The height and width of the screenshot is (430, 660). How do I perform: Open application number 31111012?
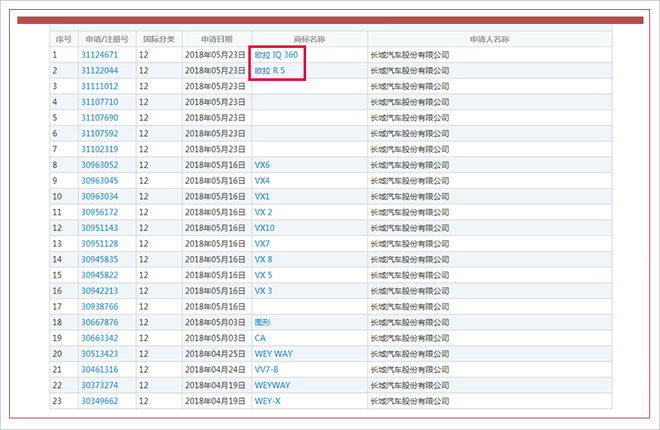(100, 87)
